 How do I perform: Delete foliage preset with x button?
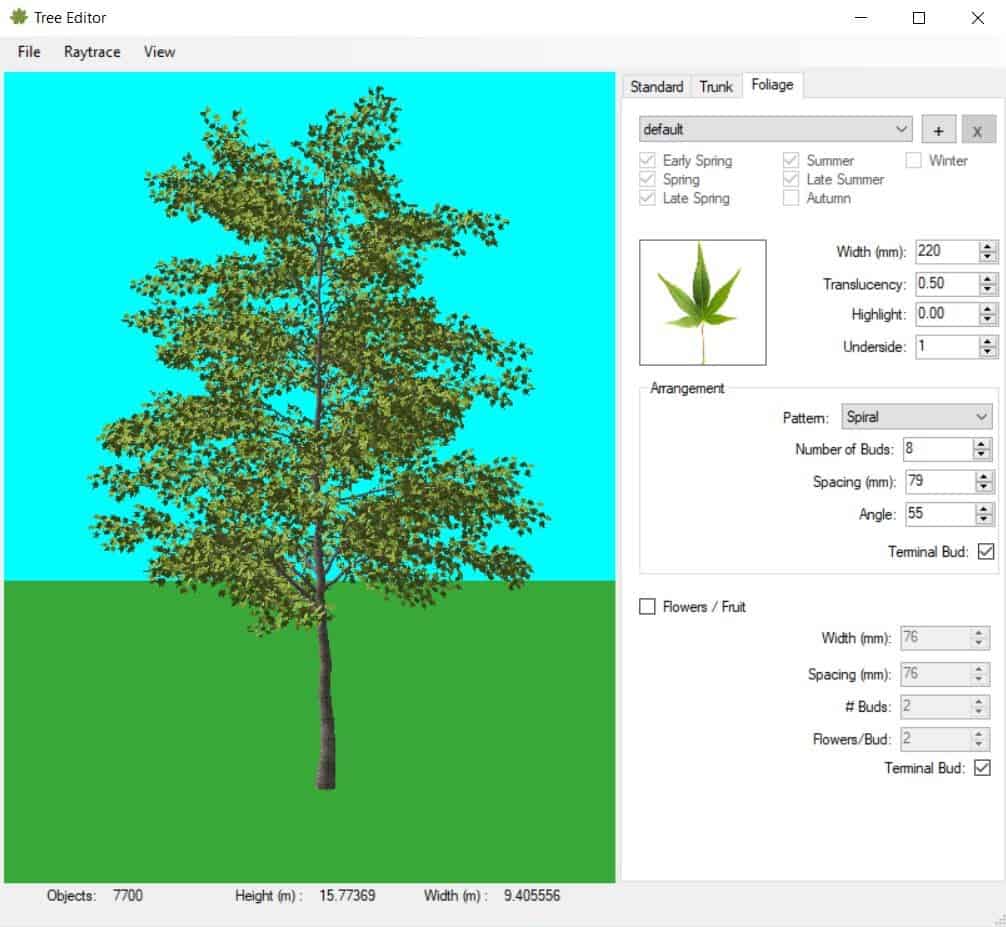pyautogui.click(x=978, y=130)
